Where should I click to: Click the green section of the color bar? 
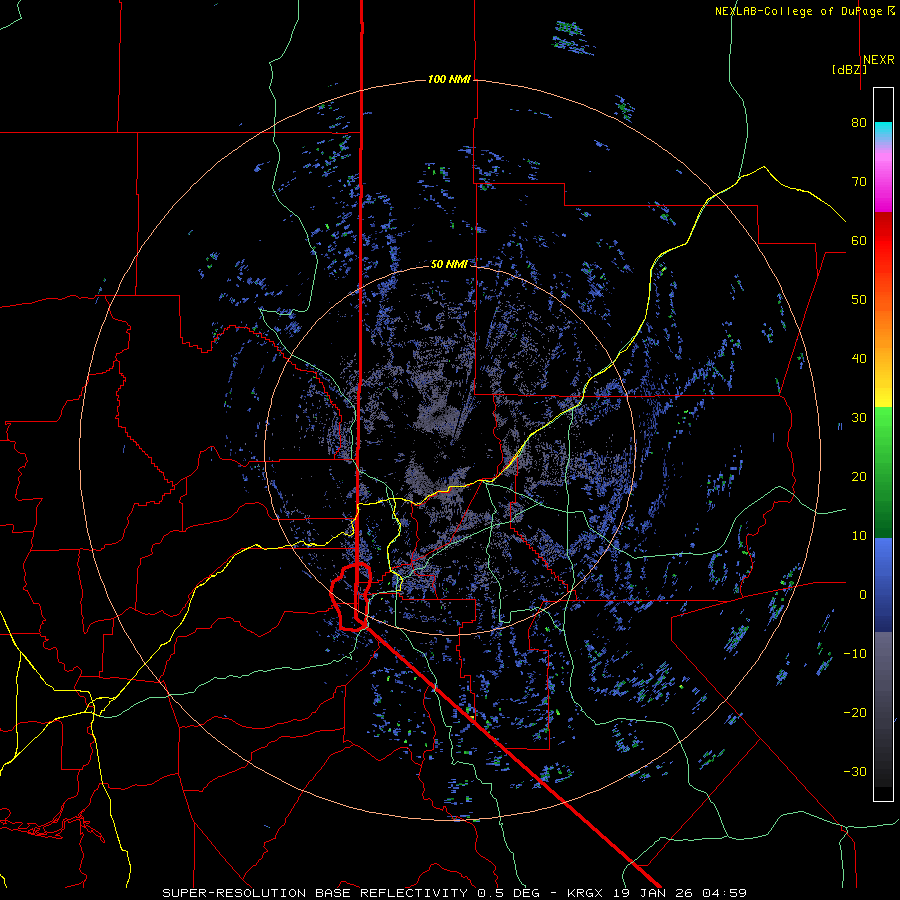(x=883, y=472)
